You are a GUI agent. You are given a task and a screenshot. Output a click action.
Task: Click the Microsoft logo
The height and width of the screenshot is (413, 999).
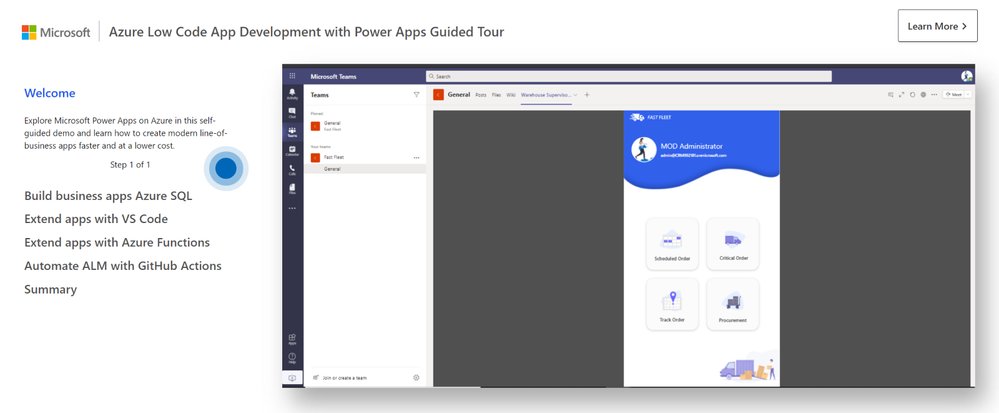[56, 33]
